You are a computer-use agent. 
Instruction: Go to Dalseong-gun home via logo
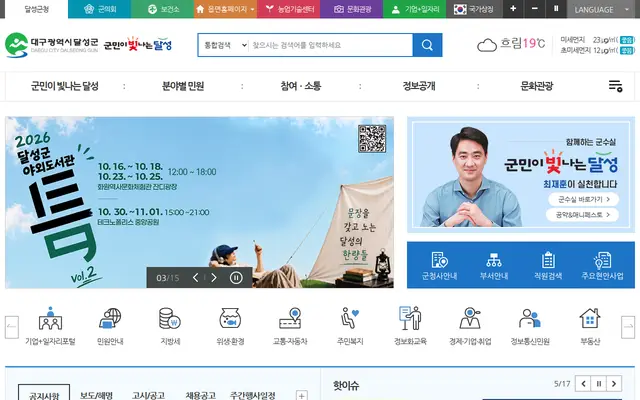tap(51, 45)
